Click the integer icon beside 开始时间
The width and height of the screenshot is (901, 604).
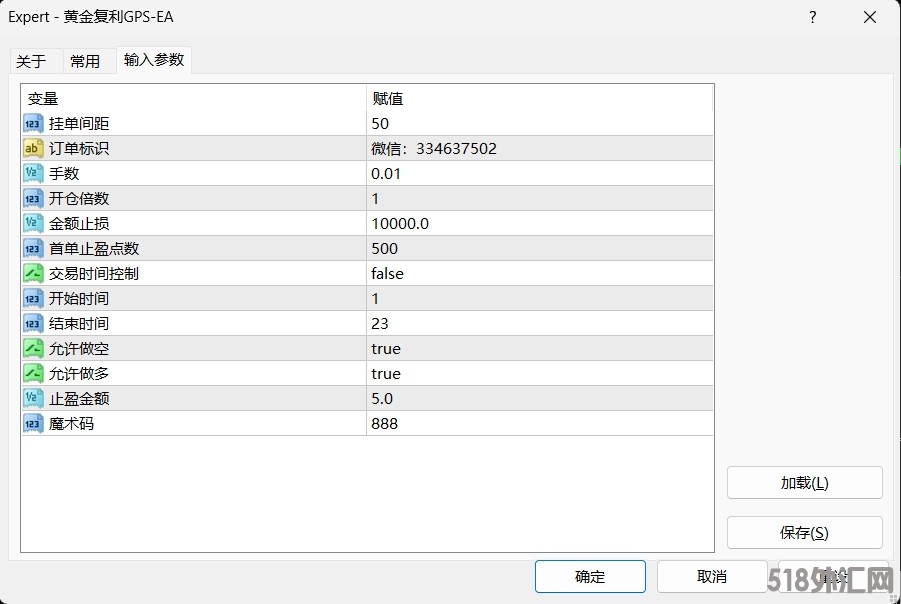(33, 298)
